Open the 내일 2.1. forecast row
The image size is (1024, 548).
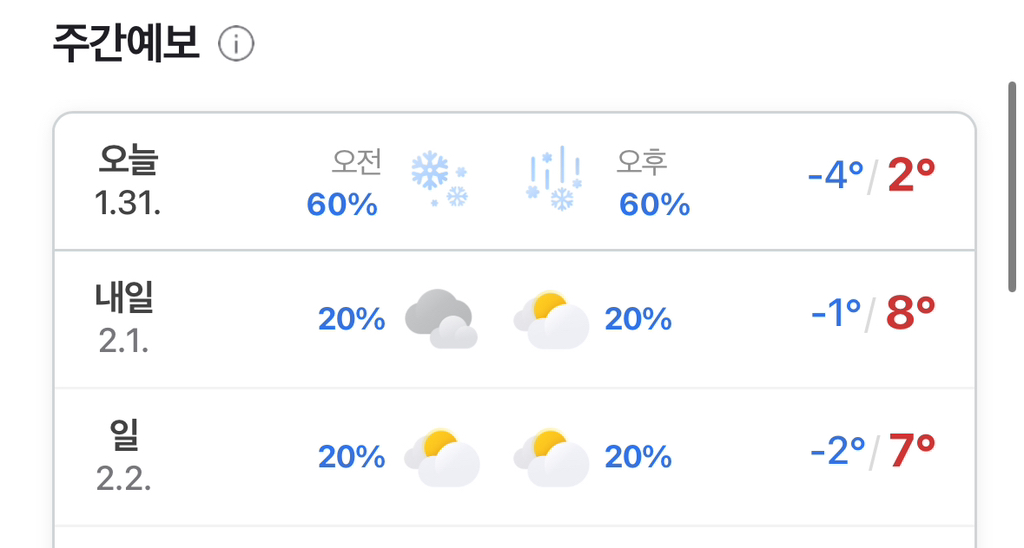coord(515,319)
